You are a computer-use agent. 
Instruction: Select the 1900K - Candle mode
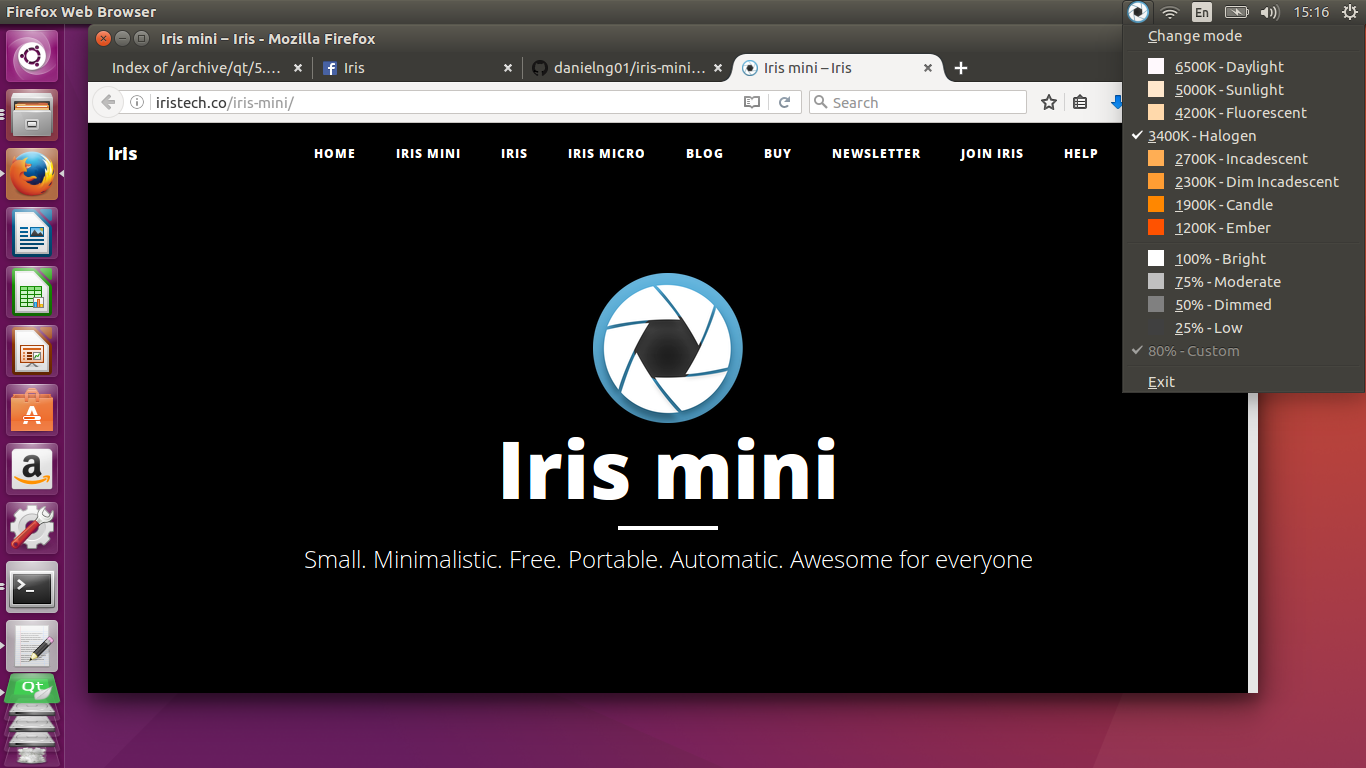(x=1244, y=205)
